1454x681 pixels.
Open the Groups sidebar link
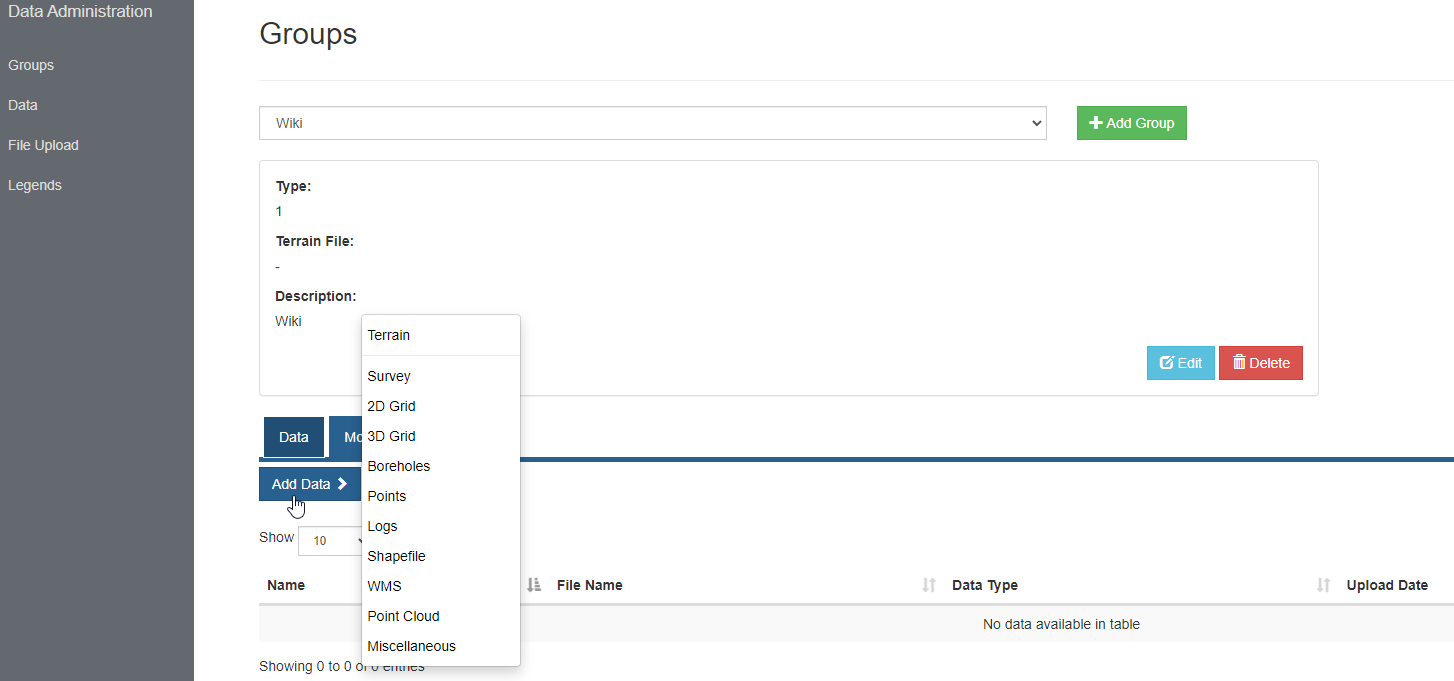(31, 65)
